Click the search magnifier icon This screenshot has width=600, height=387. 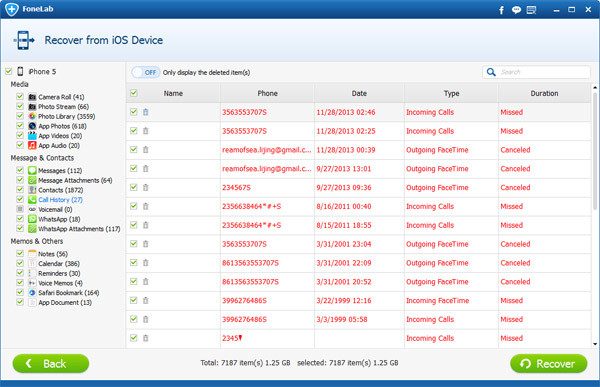click(491, 72)
